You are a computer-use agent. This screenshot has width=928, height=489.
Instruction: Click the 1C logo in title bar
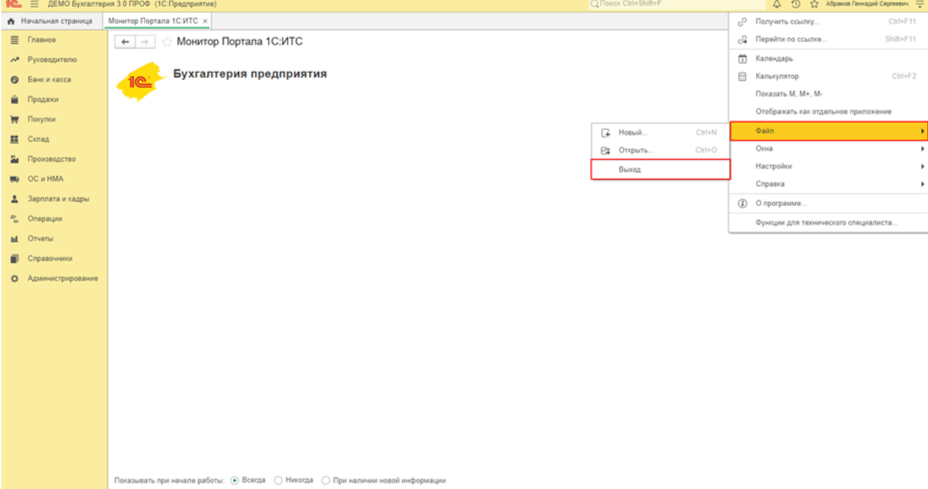click(x=13, y=4)
